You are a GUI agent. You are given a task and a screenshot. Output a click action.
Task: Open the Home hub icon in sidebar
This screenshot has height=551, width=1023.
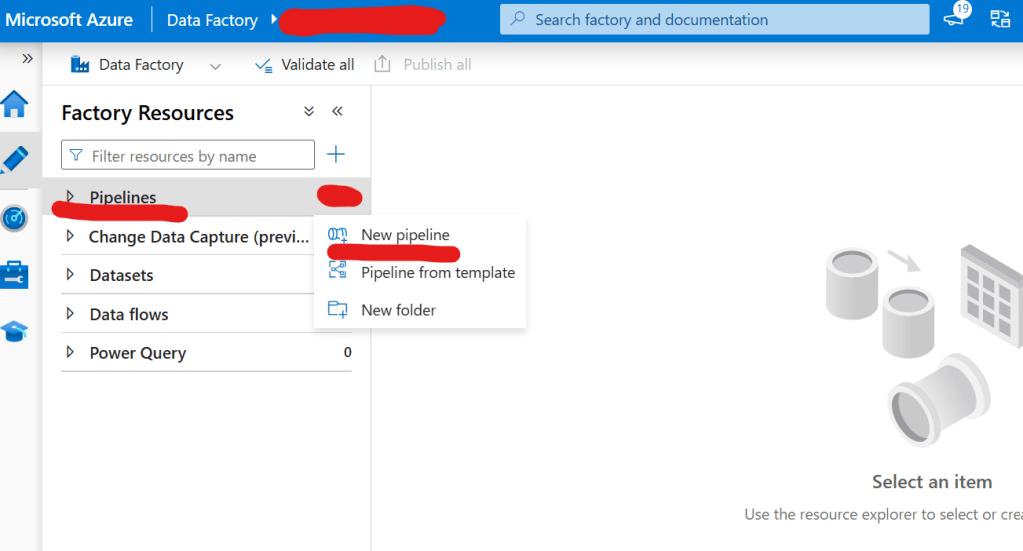click(16, 104)
